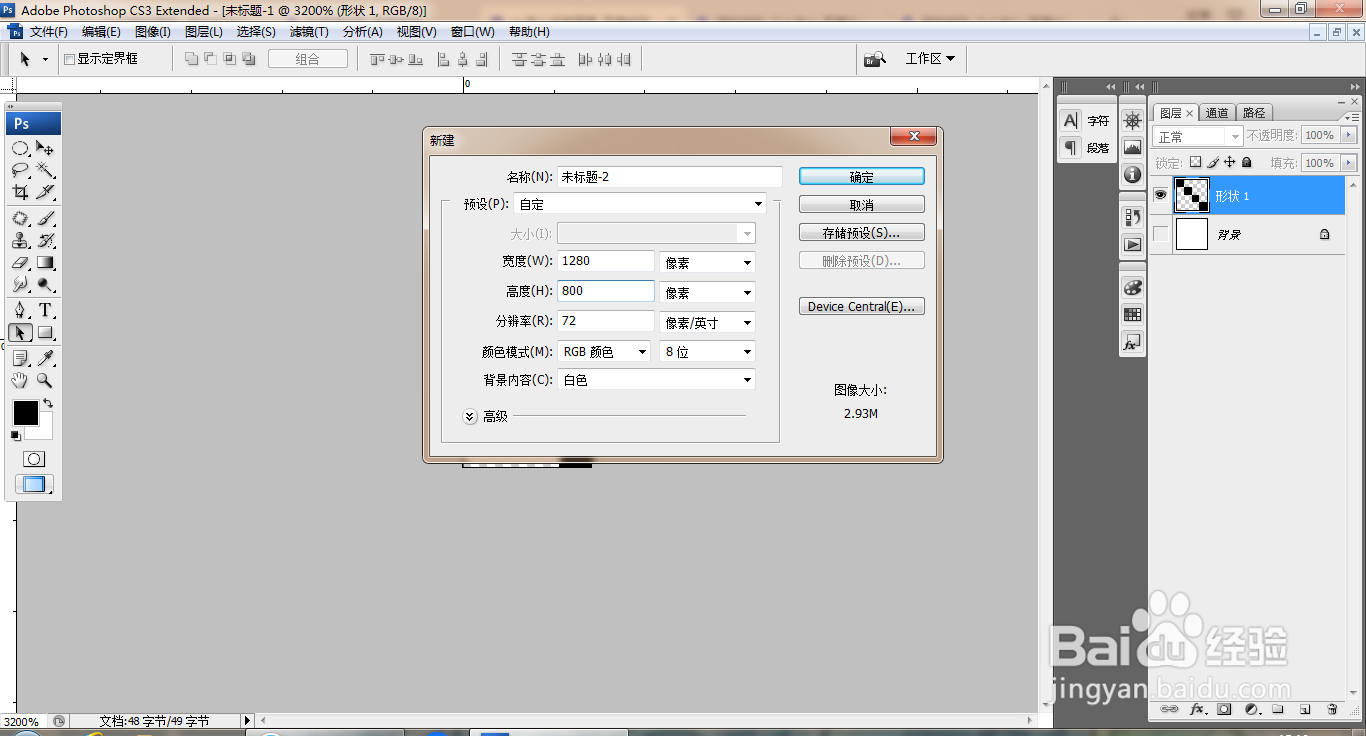The width and height of the screenshot is (1366, 736).
Task: Open the Actions panel icon
Action: point(1132,243)
